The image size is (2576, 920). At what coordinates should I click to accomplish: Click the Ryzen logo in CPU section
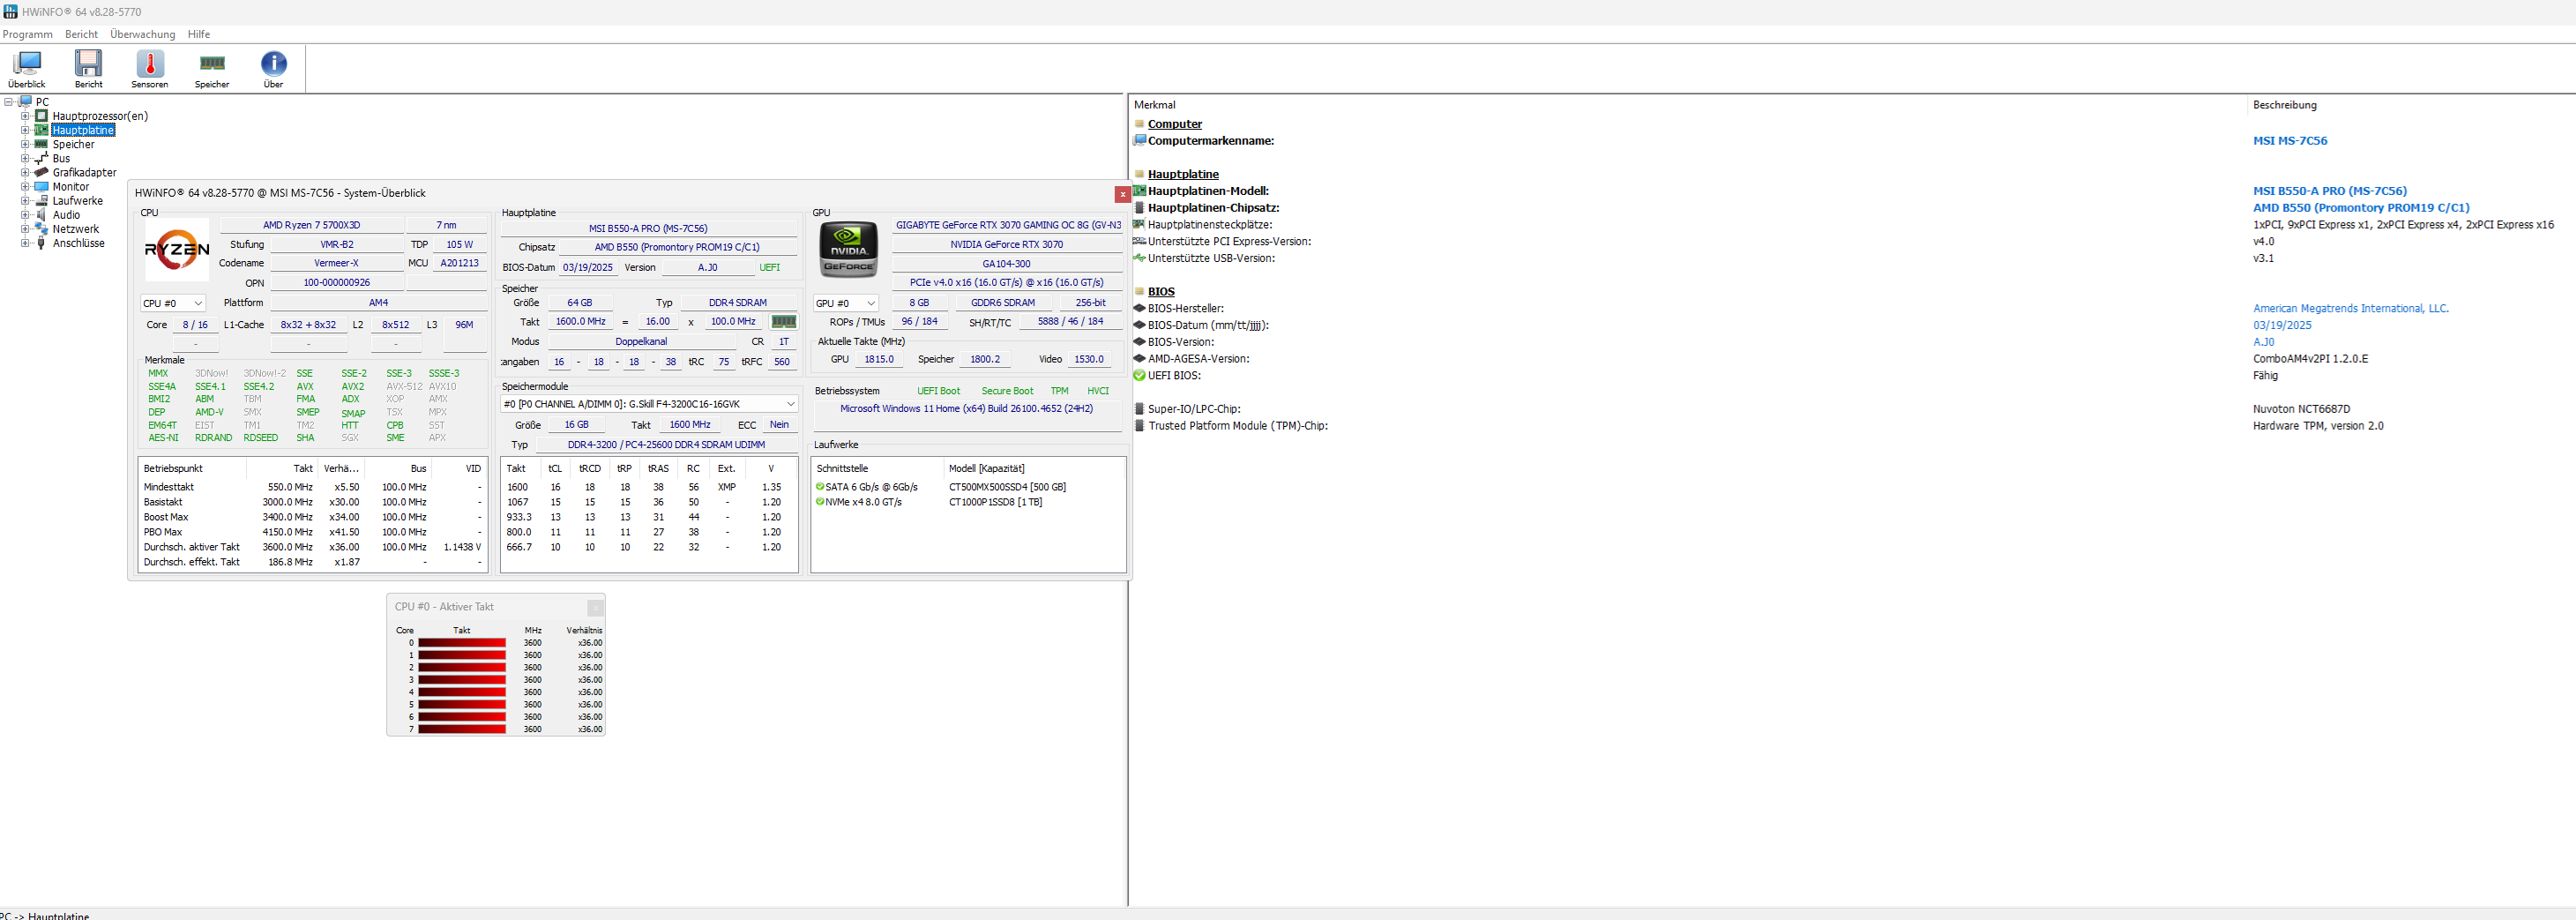click(177, 250)
